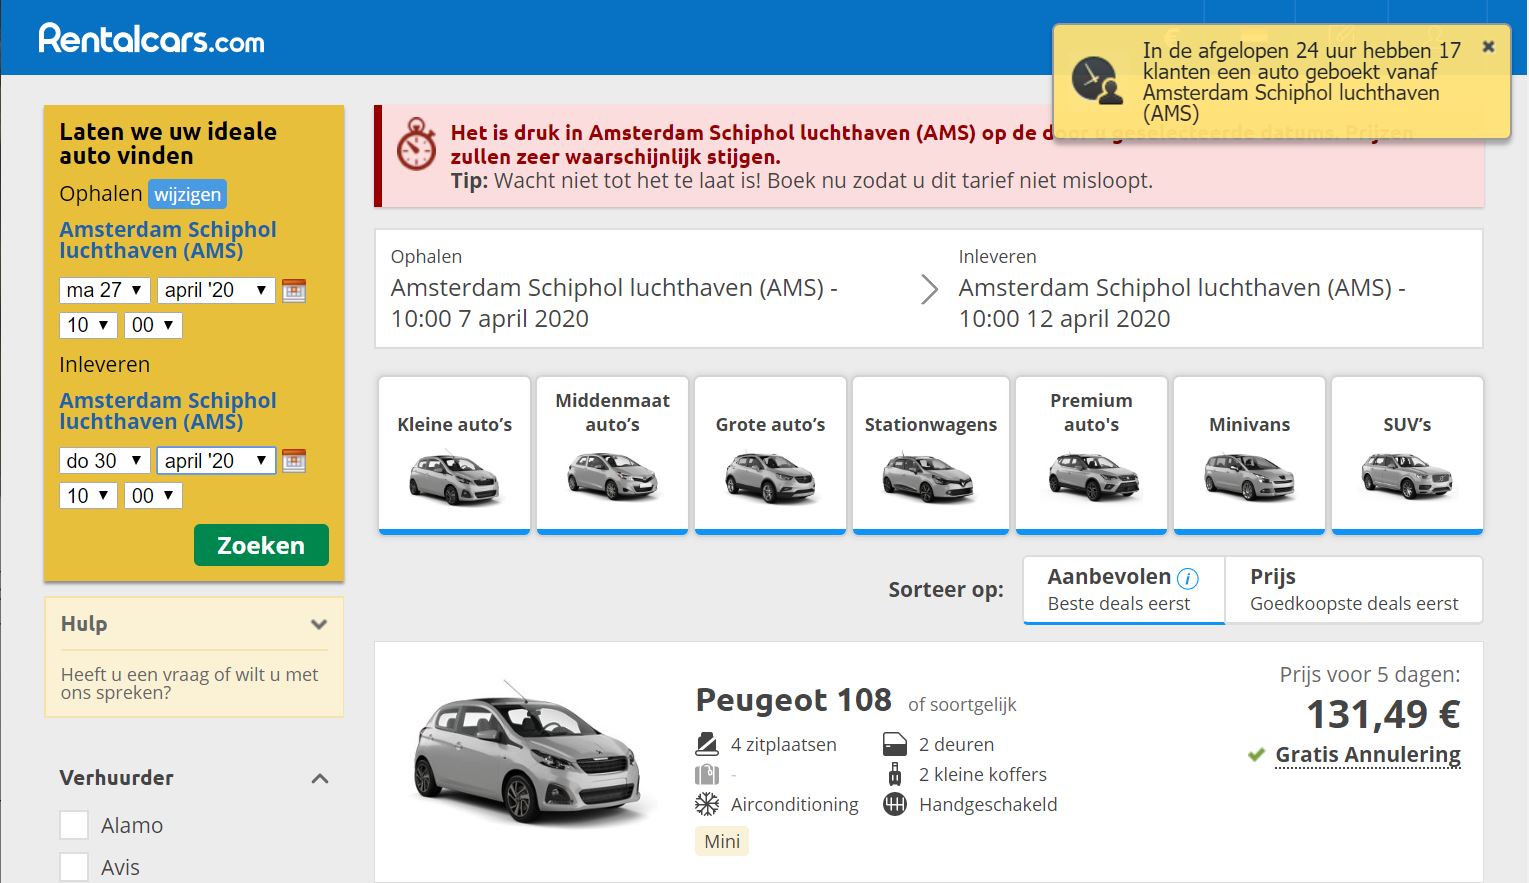Tick the Avis supplier checkbox
Screen dimensions: 1529x883
74,867
